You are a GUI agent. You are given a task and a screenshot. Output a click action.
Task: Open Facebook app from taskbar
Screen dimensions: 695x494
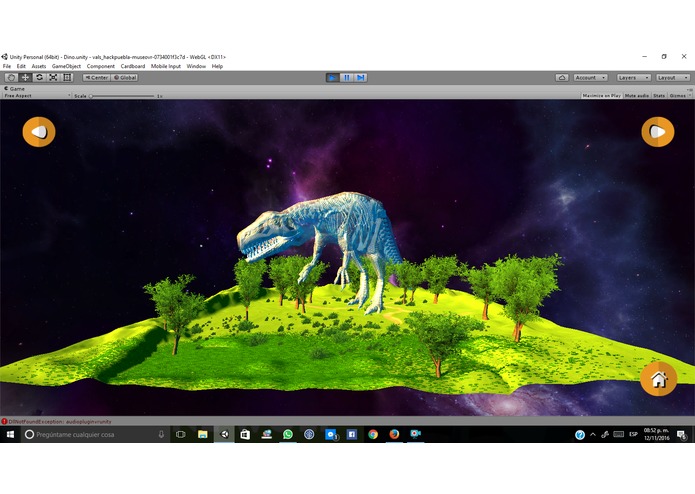351,435
